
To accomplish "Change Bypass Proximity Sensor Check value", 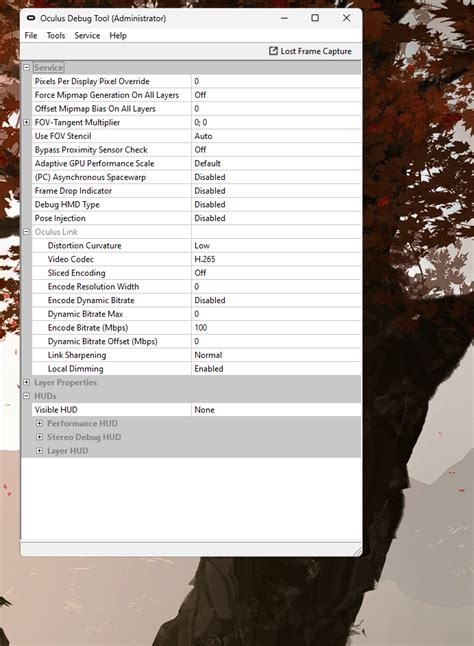I will 276,150.
